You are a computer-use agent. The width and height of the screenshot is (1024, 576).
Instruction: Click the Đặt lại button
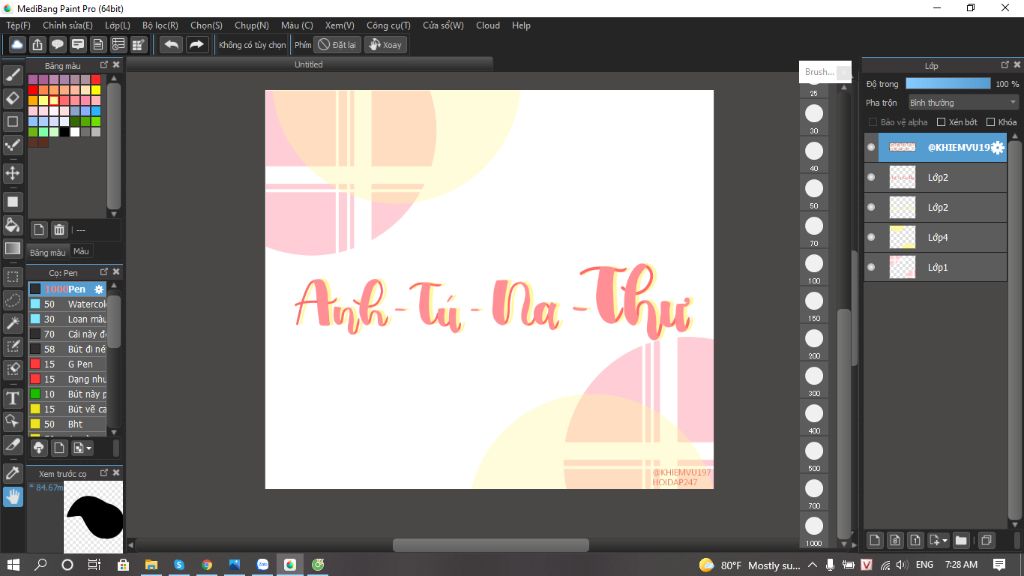[x=337, y=44]
